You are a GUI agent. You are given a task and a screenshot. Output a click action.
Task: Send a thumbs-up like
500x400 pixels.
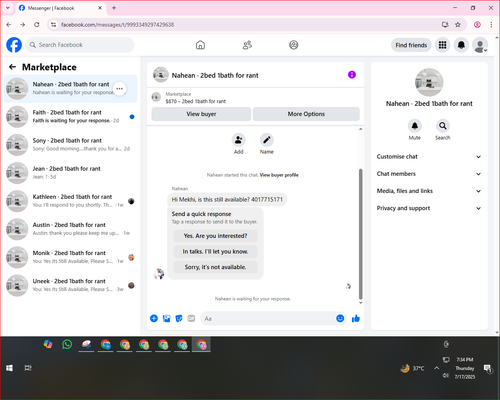(x=356, y=318)
